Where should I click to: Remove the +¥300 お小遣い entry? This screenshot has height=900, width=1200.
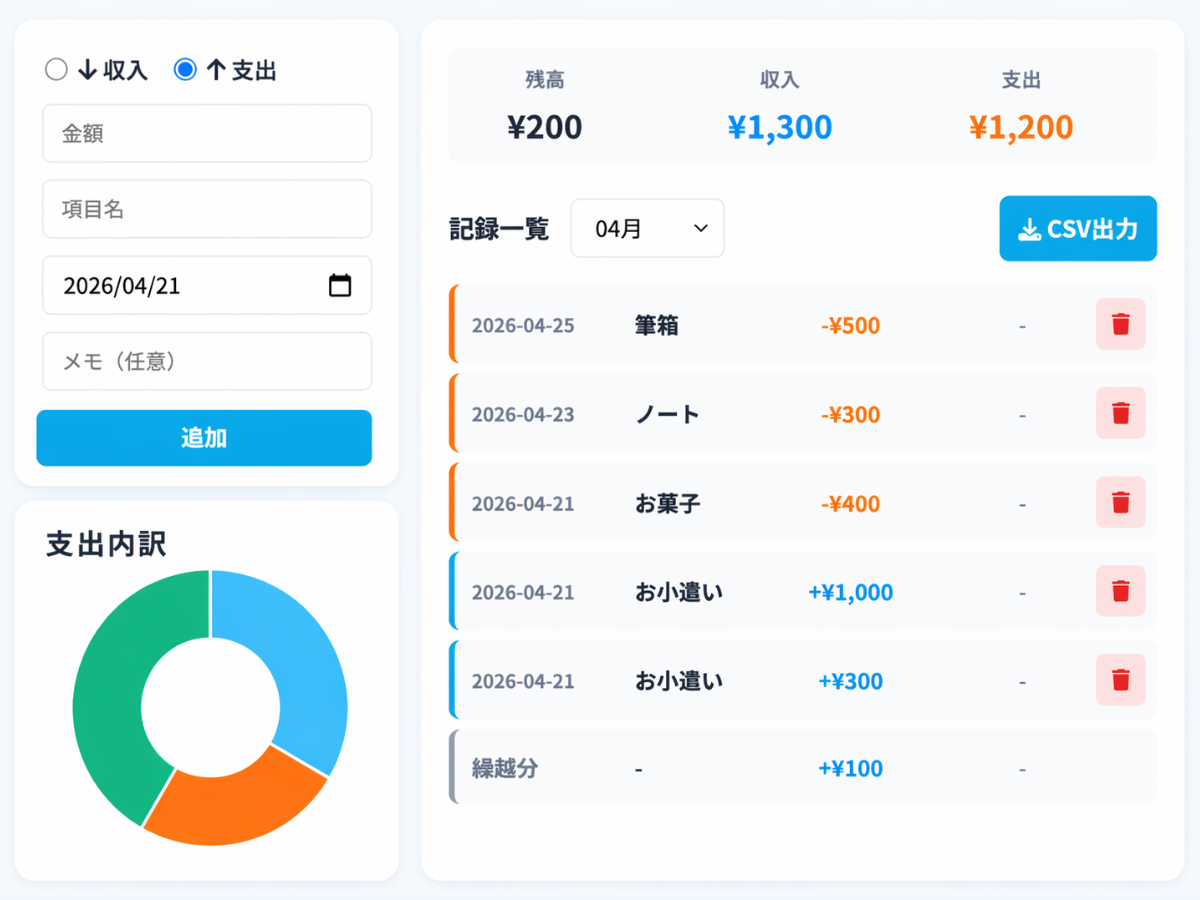1121,680
